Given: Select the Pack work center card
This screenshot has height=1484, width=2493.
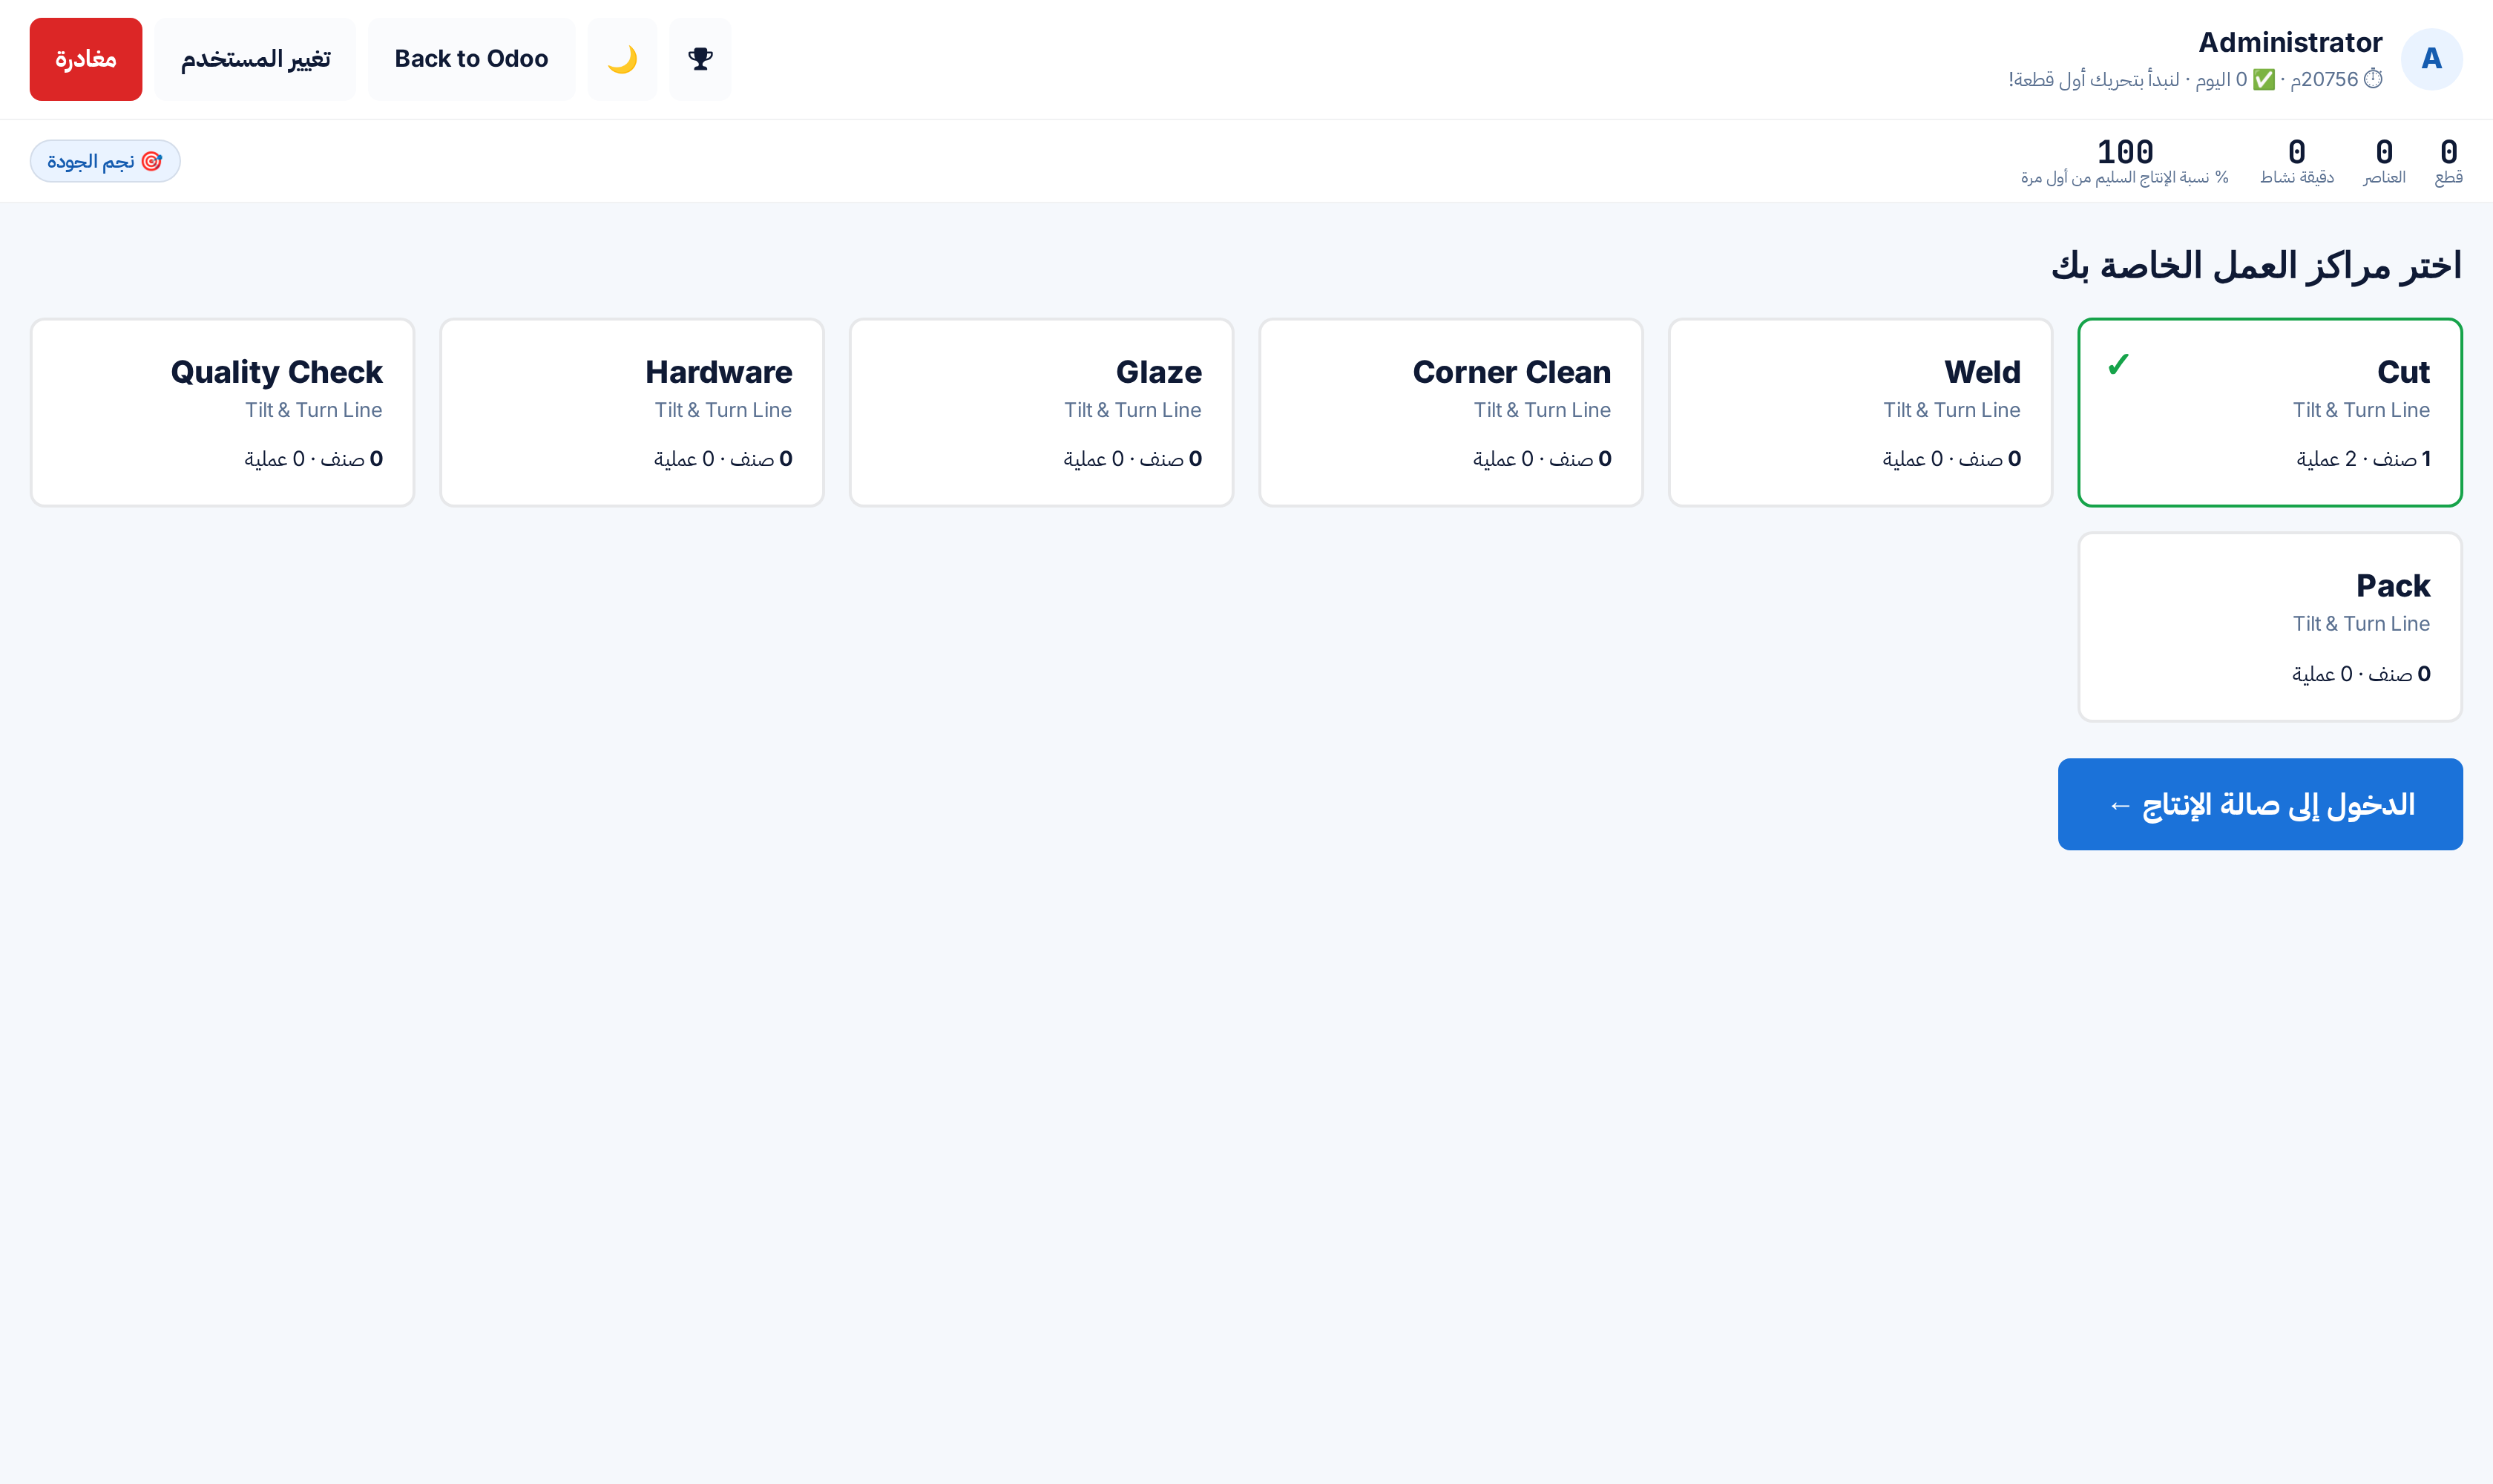Looking at the screenshot, I should (2270, 627).
